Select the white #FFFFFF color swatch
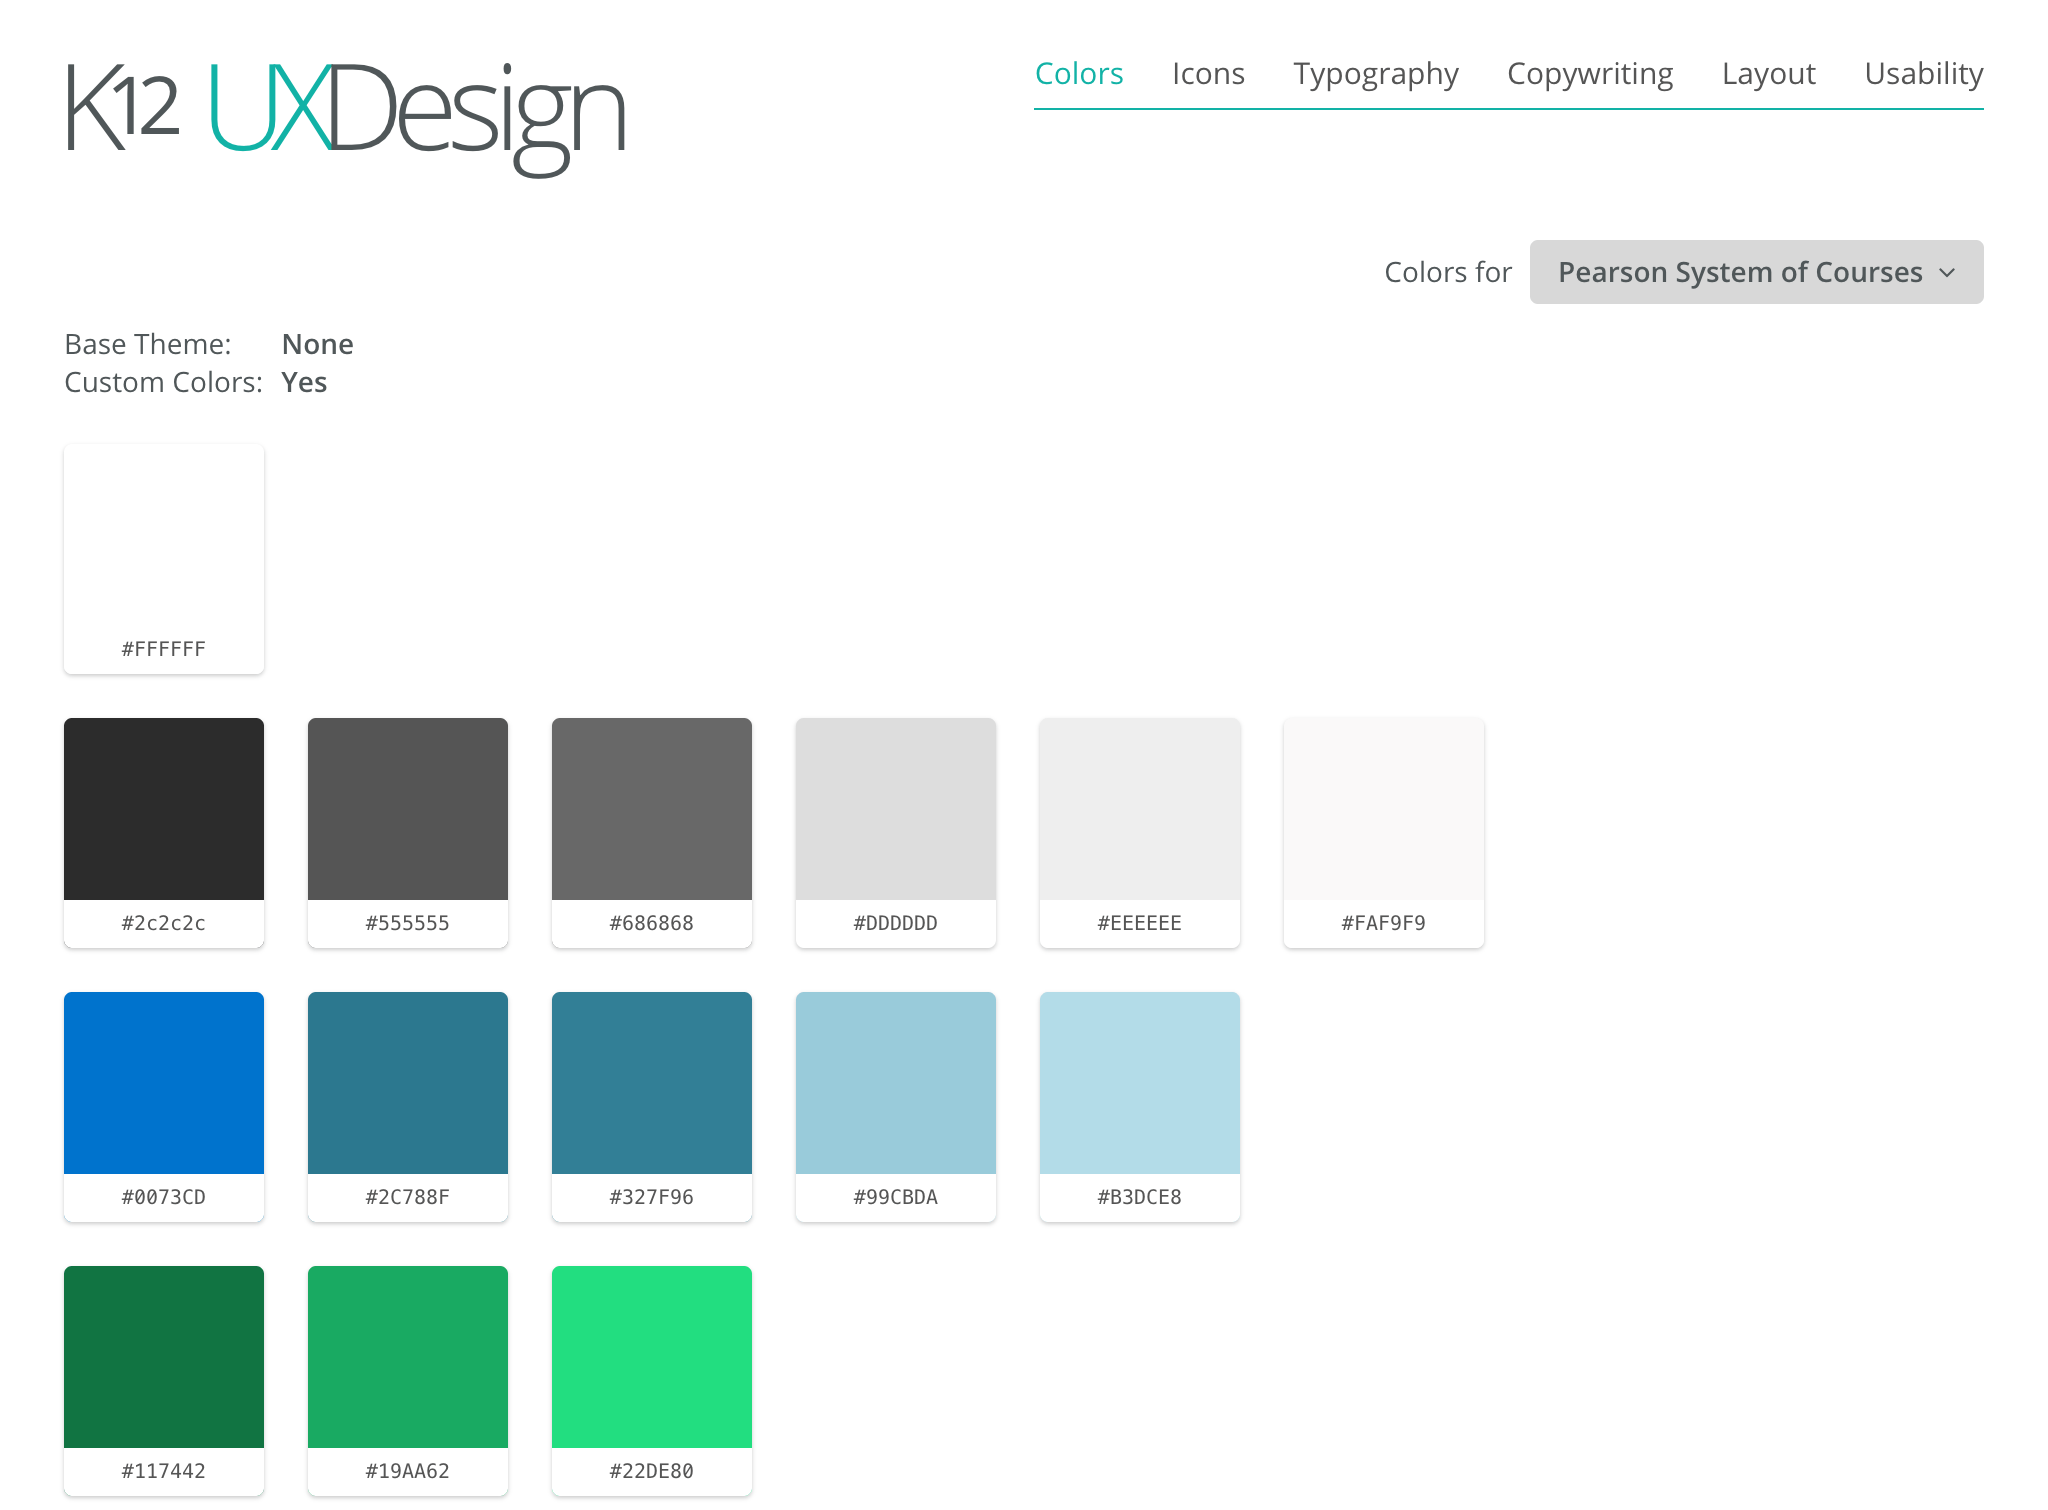 (163, 540)
